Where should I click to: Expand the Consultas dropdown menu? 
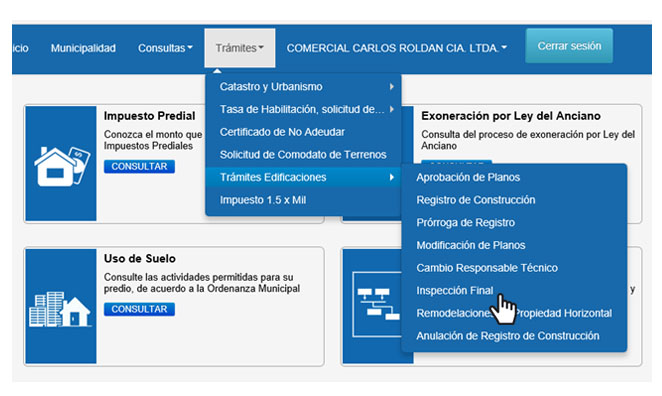[x=165, y=48]
